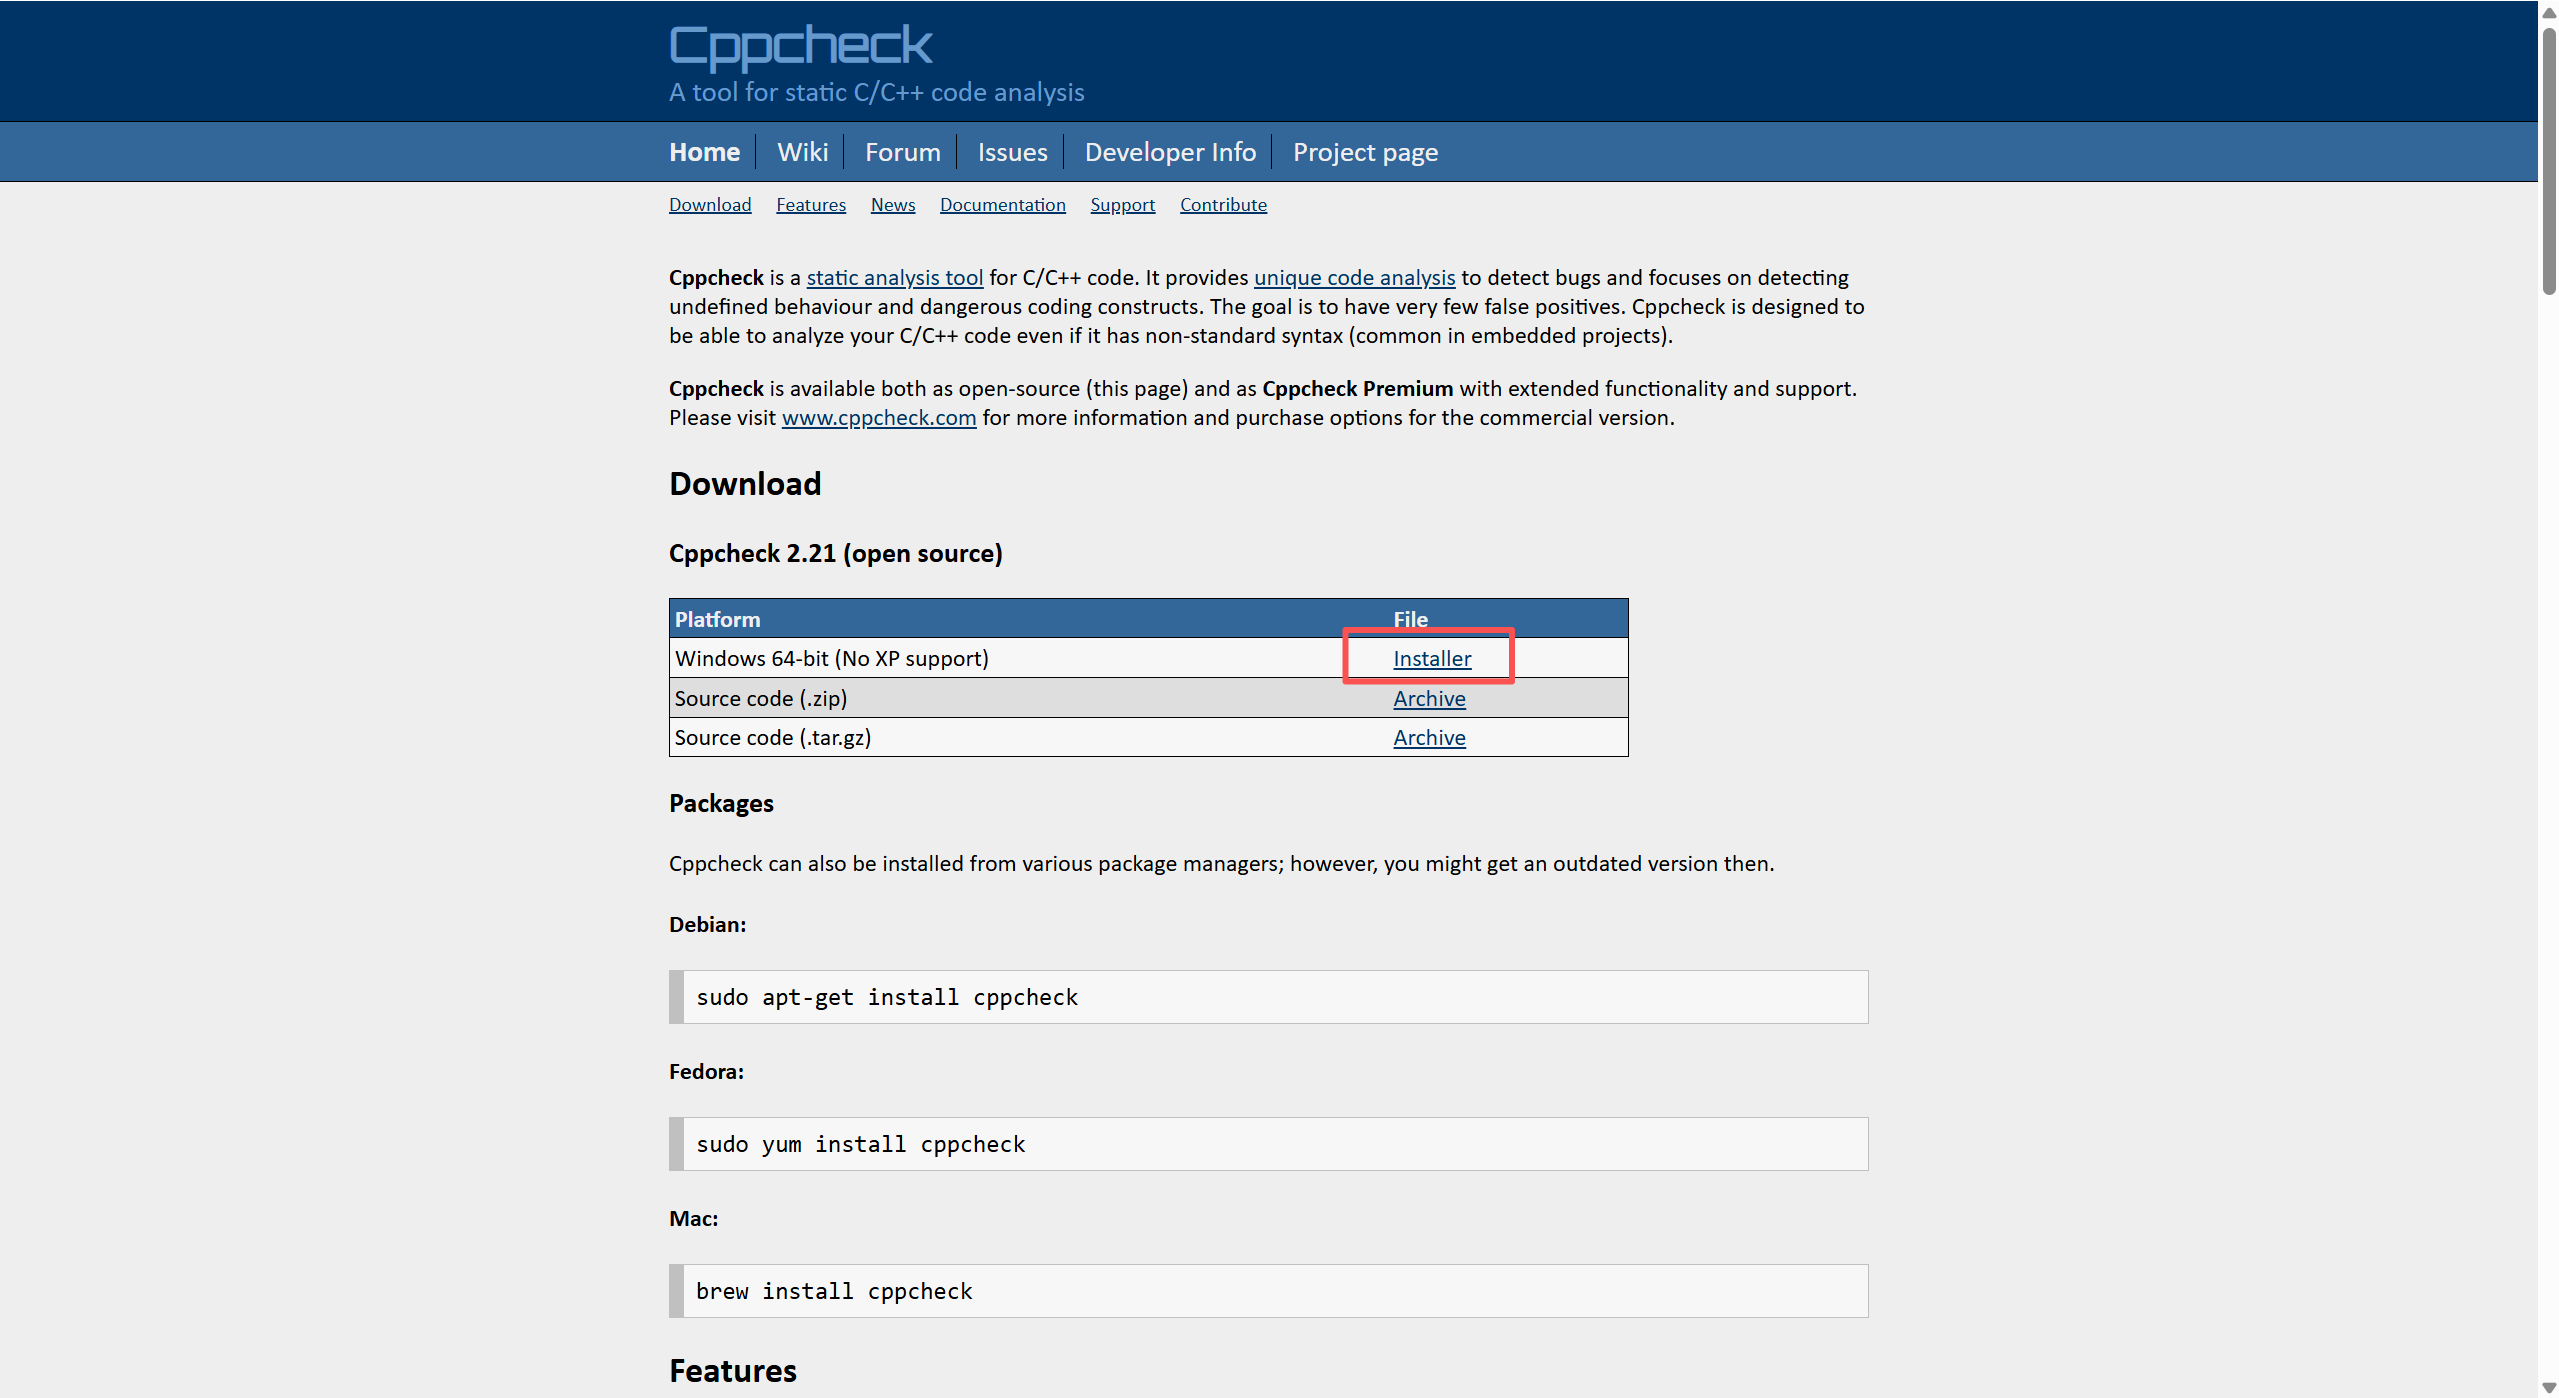Click the vertical scrollbar thumb
Image resolution: width=2559 pixels, height=1398 pixels.
(2548, 160)
